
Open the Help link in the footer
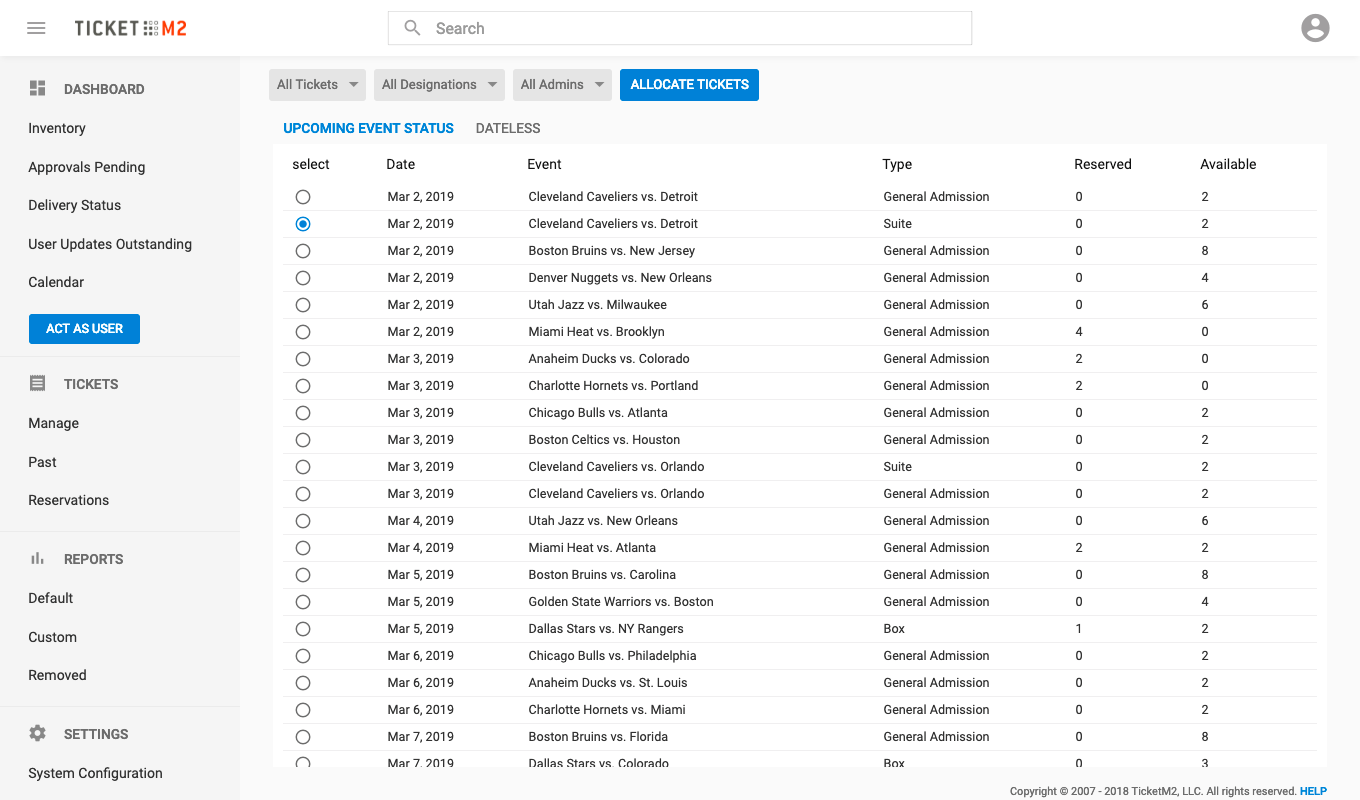pyautogui.click(x=1313, y=791)
